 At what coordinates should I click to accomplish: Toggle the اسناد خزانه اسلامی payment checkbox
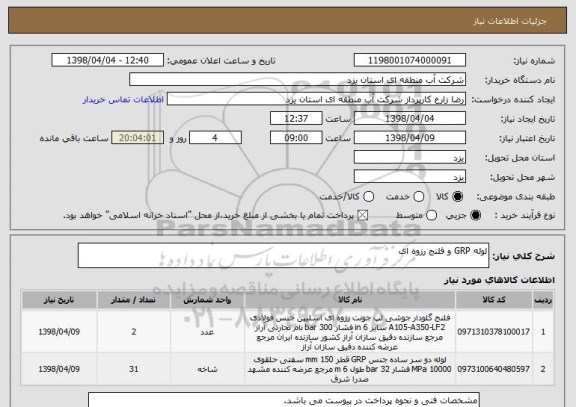click(363, 215)
